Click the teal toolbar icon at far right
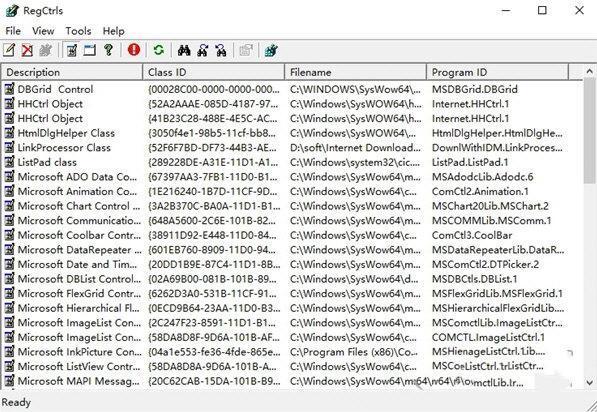 click(x=271, y=50)
